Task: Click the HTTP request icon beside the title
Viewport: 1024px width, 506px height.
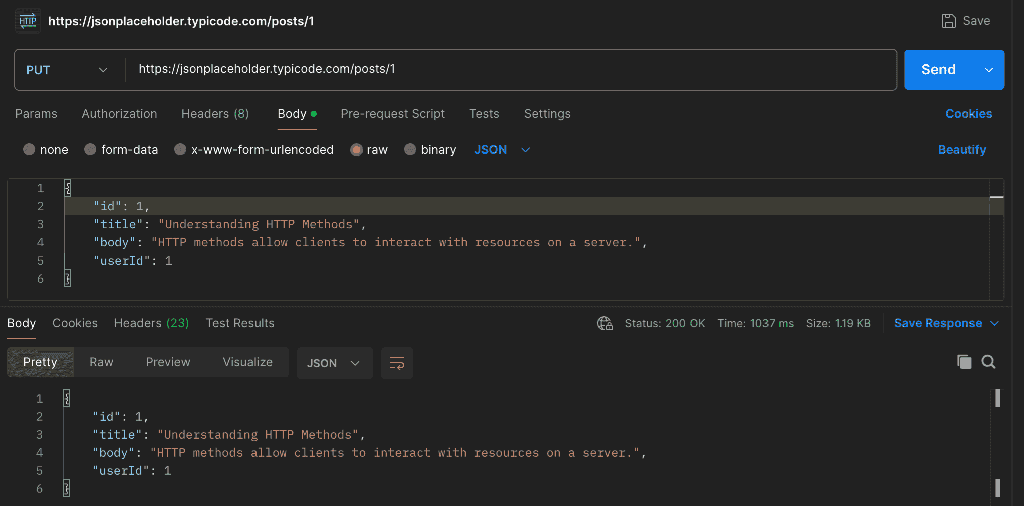Action: coord(27,21)
